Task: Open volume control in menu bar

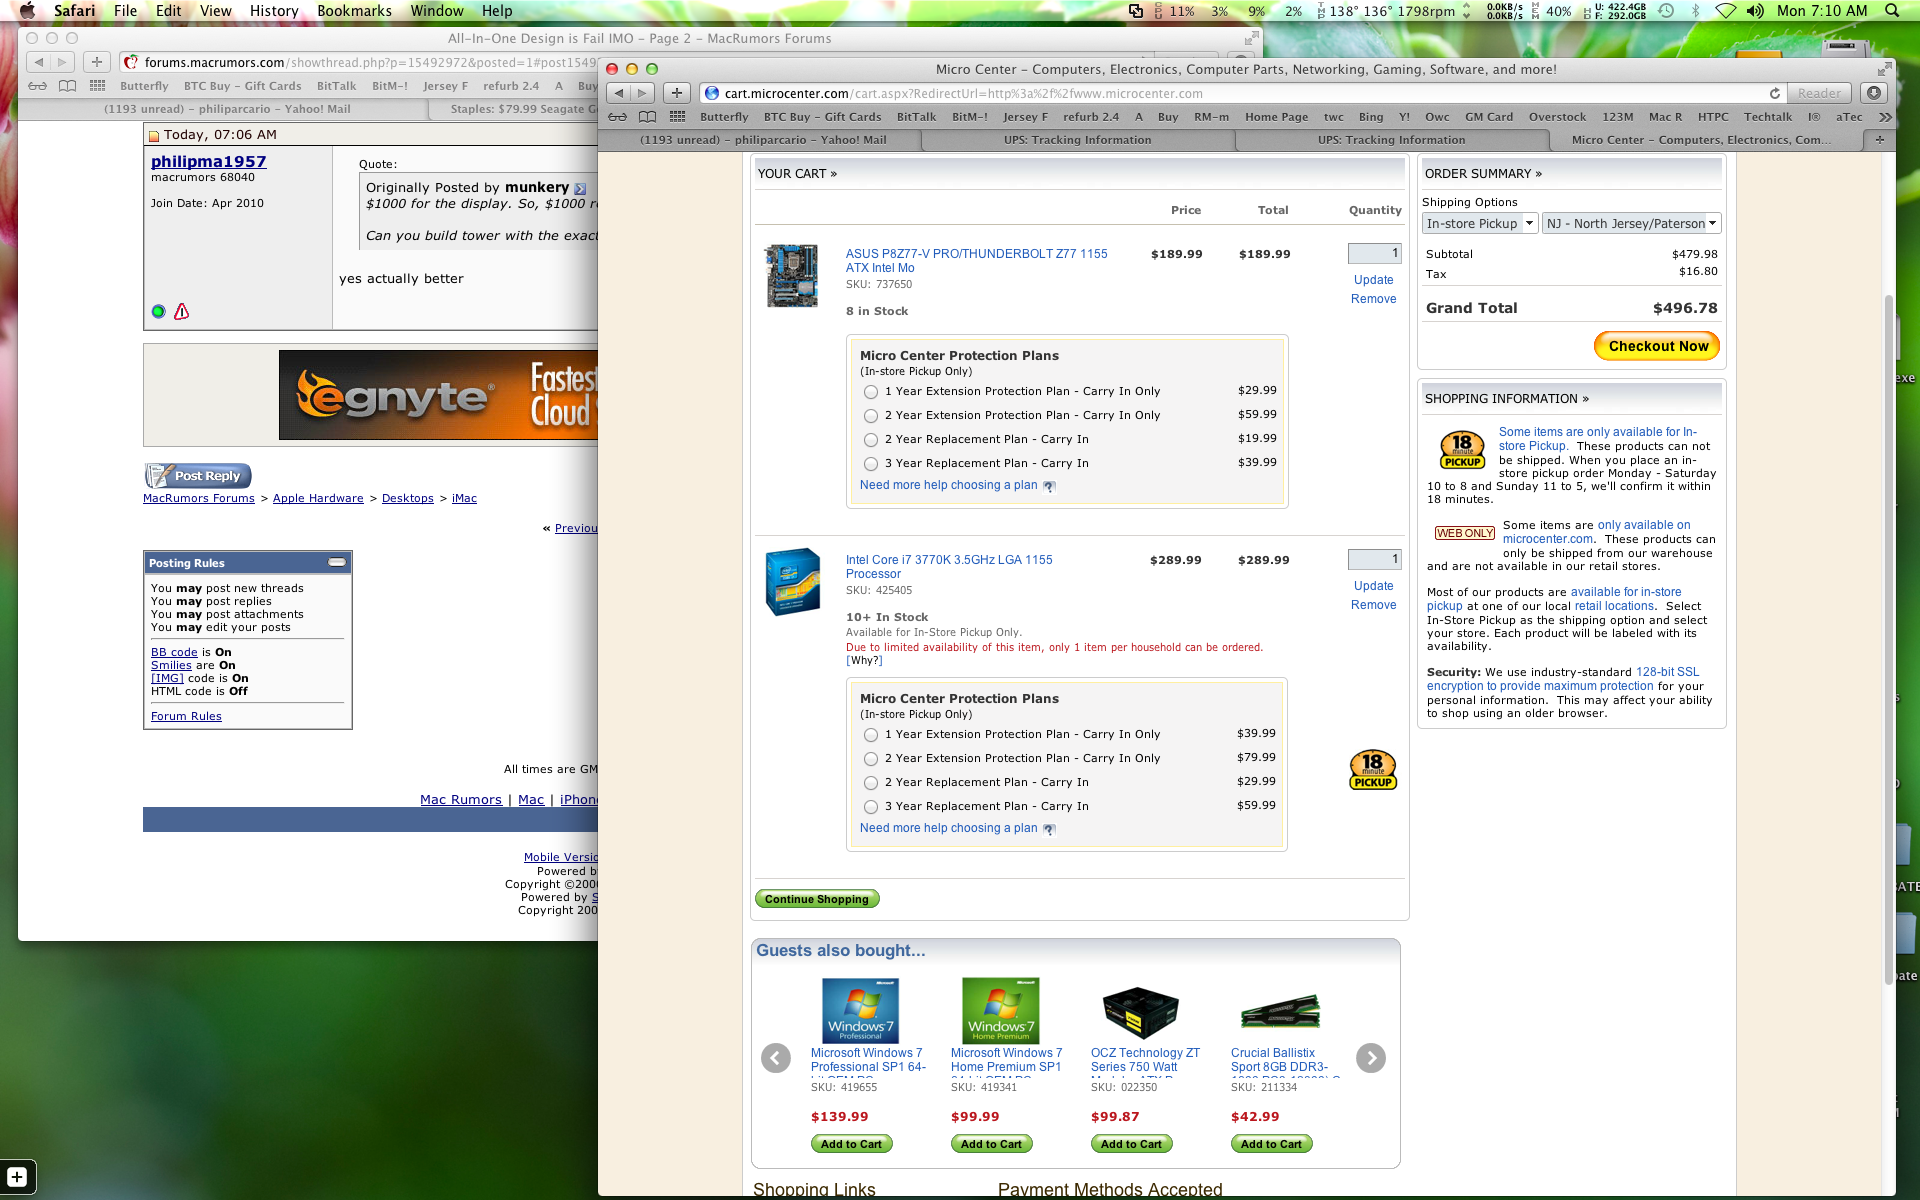Action: tap(1755, 11)
